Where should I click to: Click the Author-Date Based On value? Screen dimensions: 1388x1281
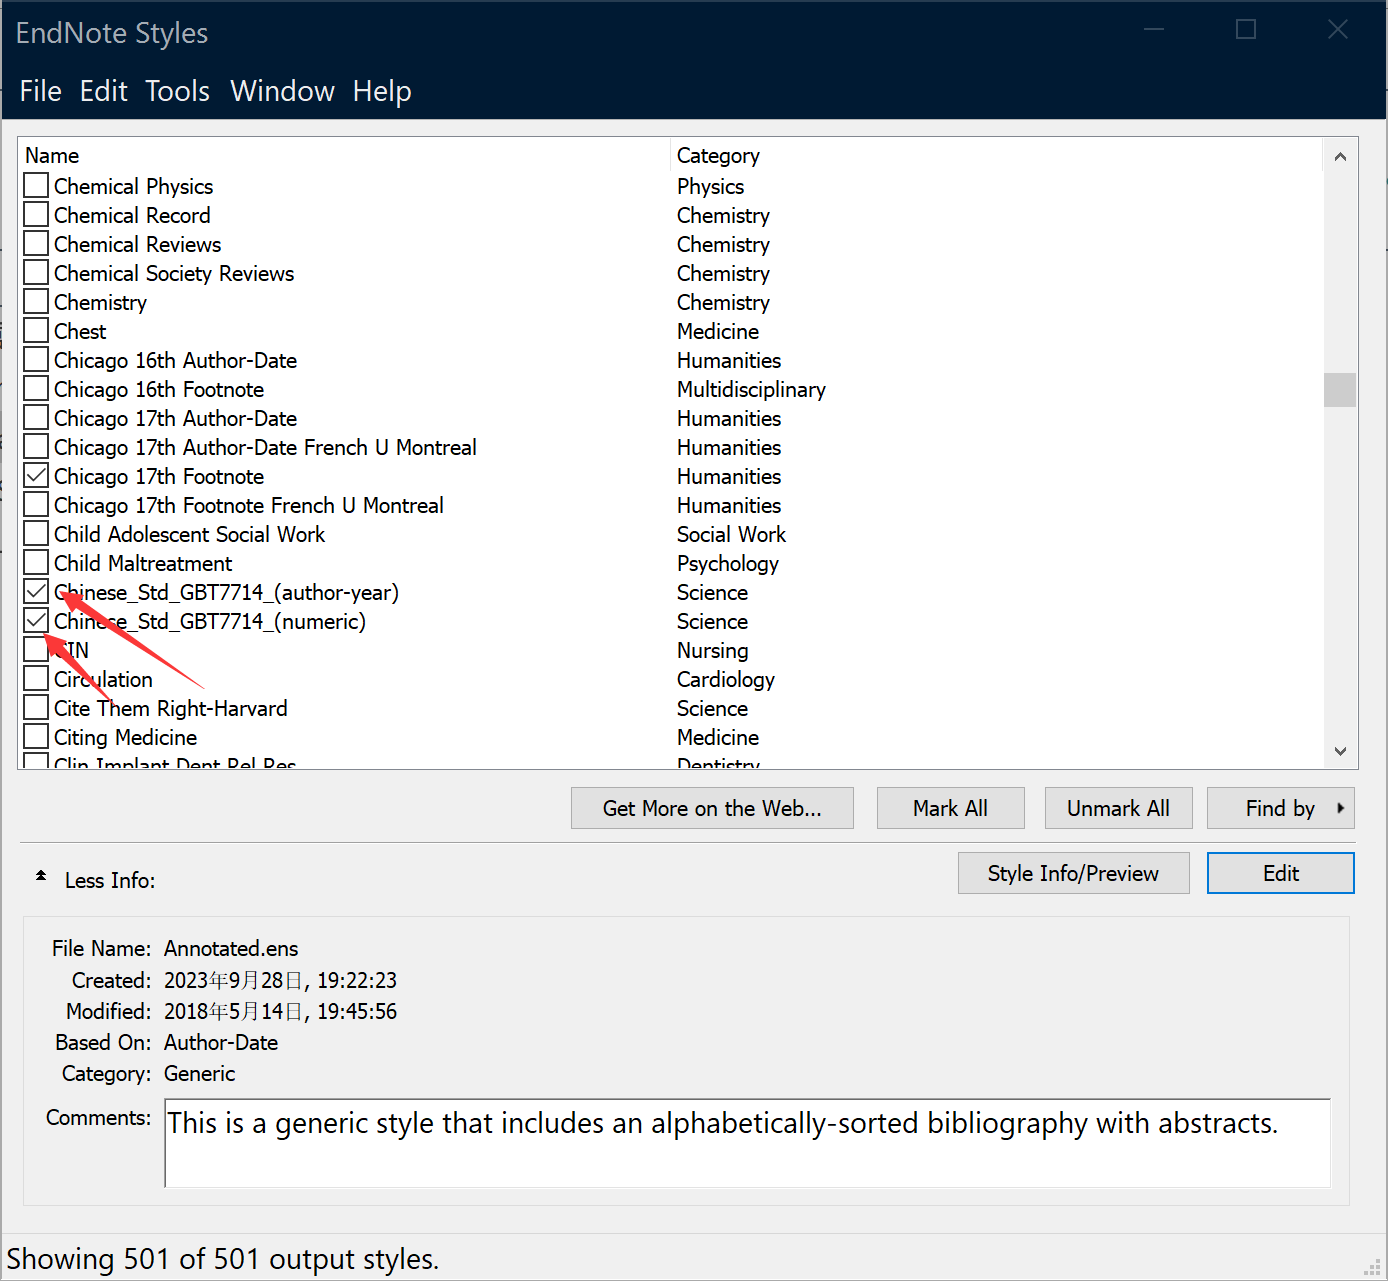coord(221,1042)
